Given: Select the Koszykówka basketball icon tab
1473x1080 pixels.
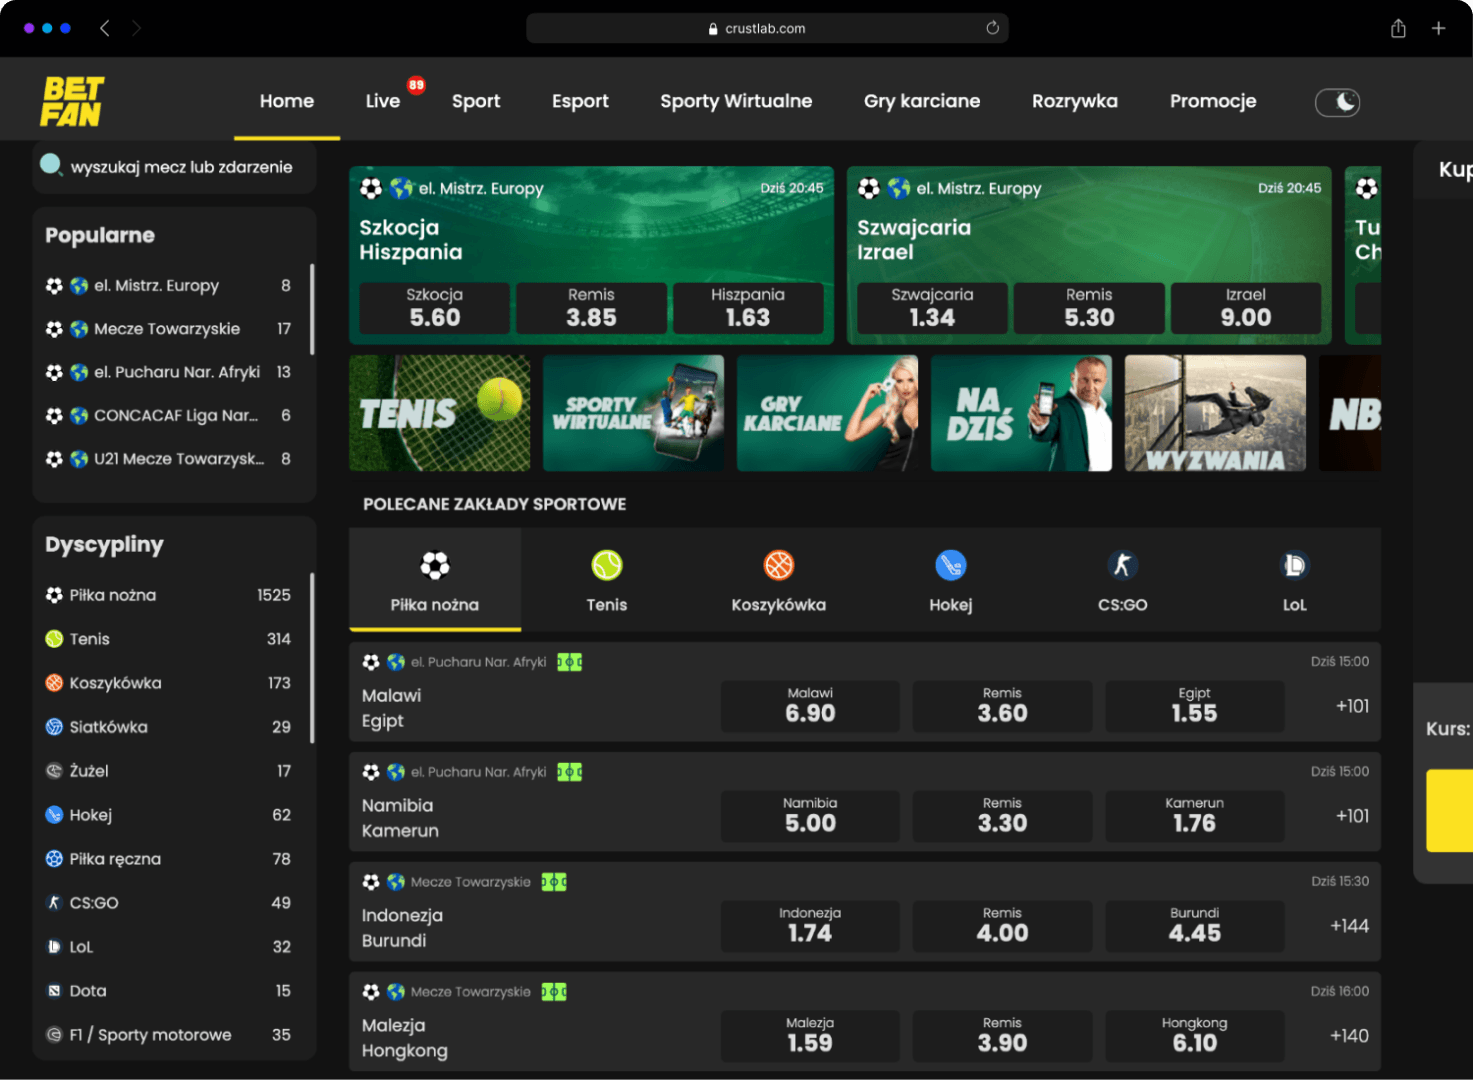Looking at the screenshot, I should pyautogui.click(x=778, y=566).
